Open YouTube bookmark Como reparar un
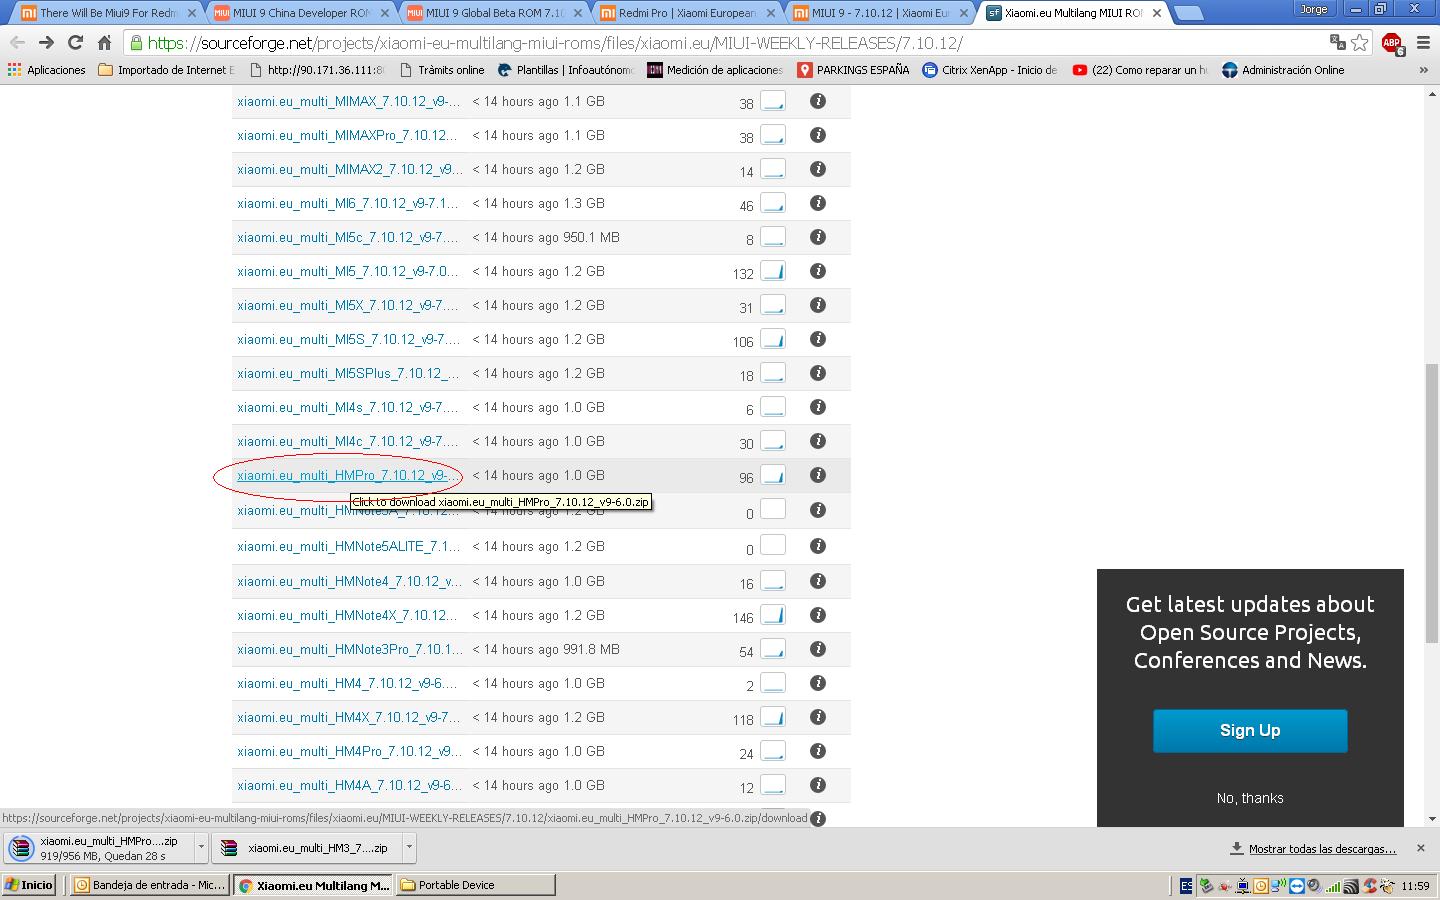Viewport: 1440px width, 900px height. pos(1140,70)
